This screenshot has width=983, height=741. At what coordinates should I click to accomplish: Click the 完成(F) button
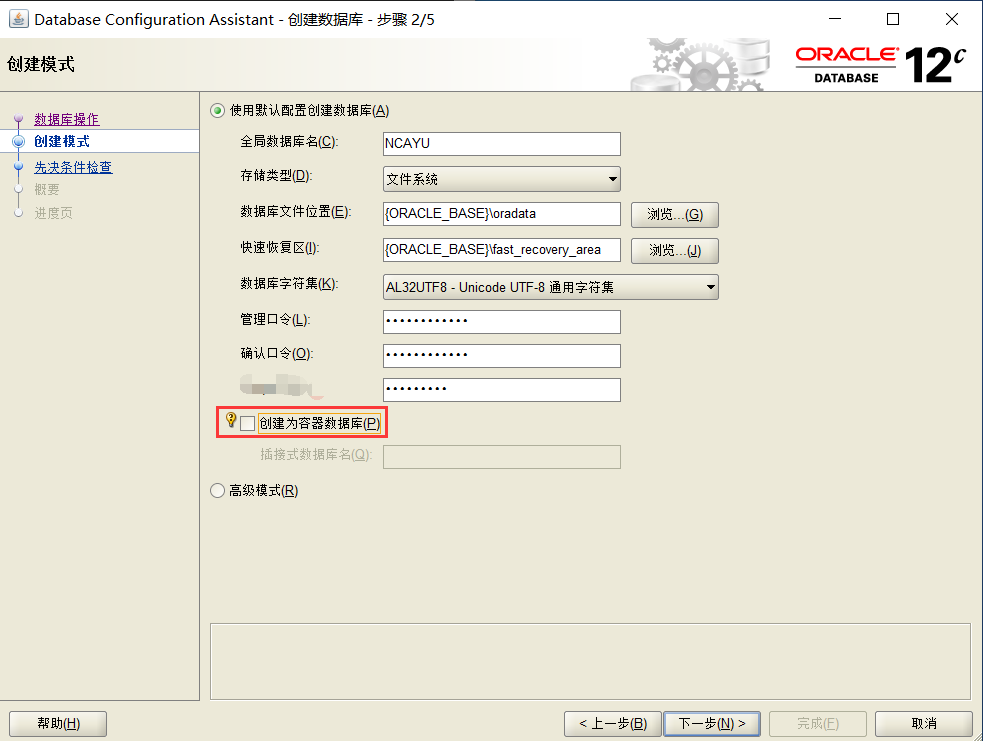coord(817,723)
